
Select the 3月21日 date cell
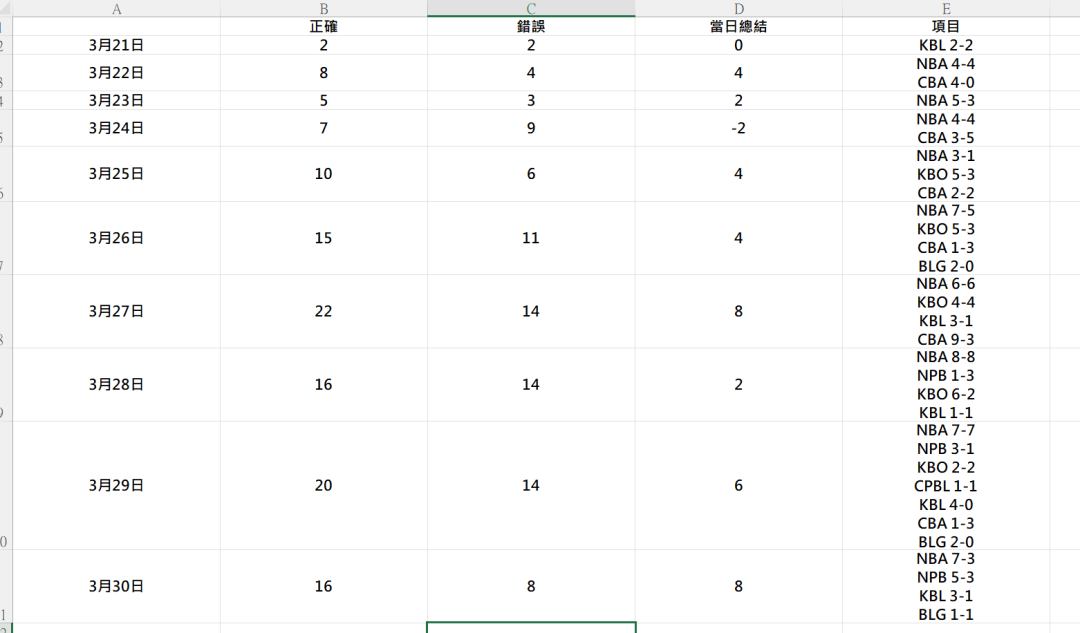point(116,45)
